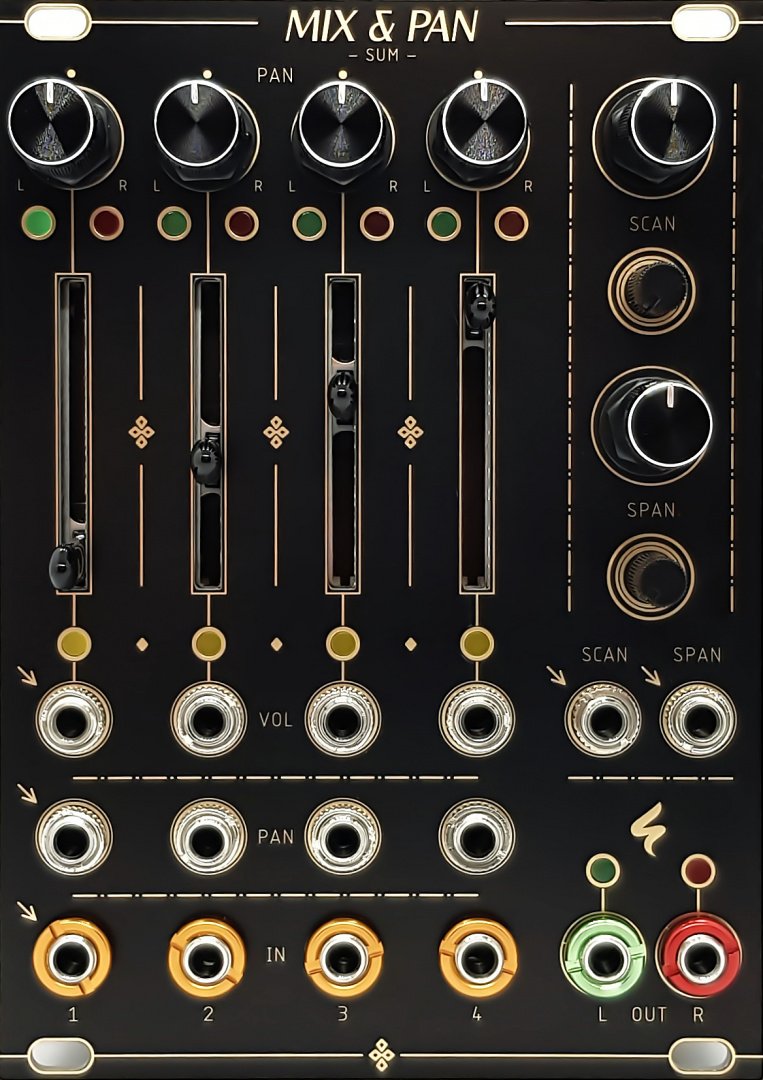
Task: Click the small SPAN attenuator knob
Action: pos(650,577)
